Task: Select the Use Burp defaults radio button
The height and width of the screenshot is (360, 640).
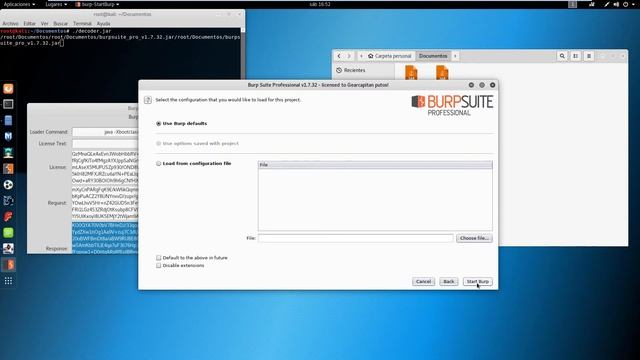Action: pos(158,123)
